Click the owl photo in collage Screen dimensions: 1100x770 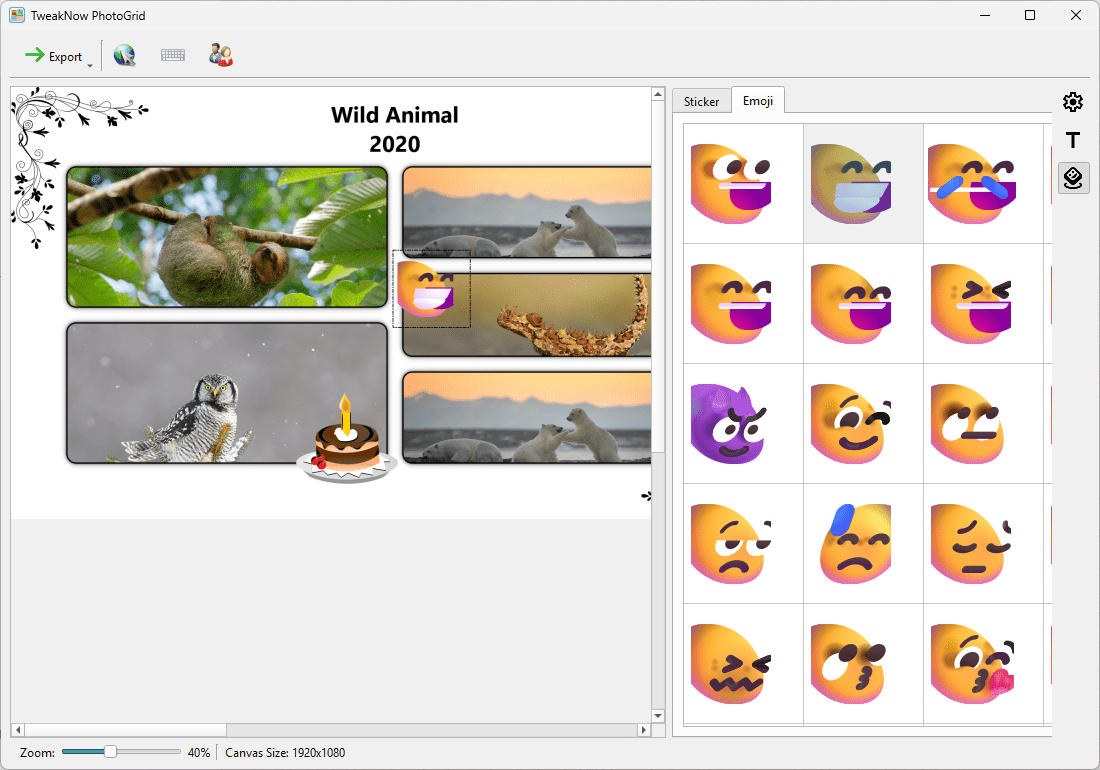click(227, 393)
